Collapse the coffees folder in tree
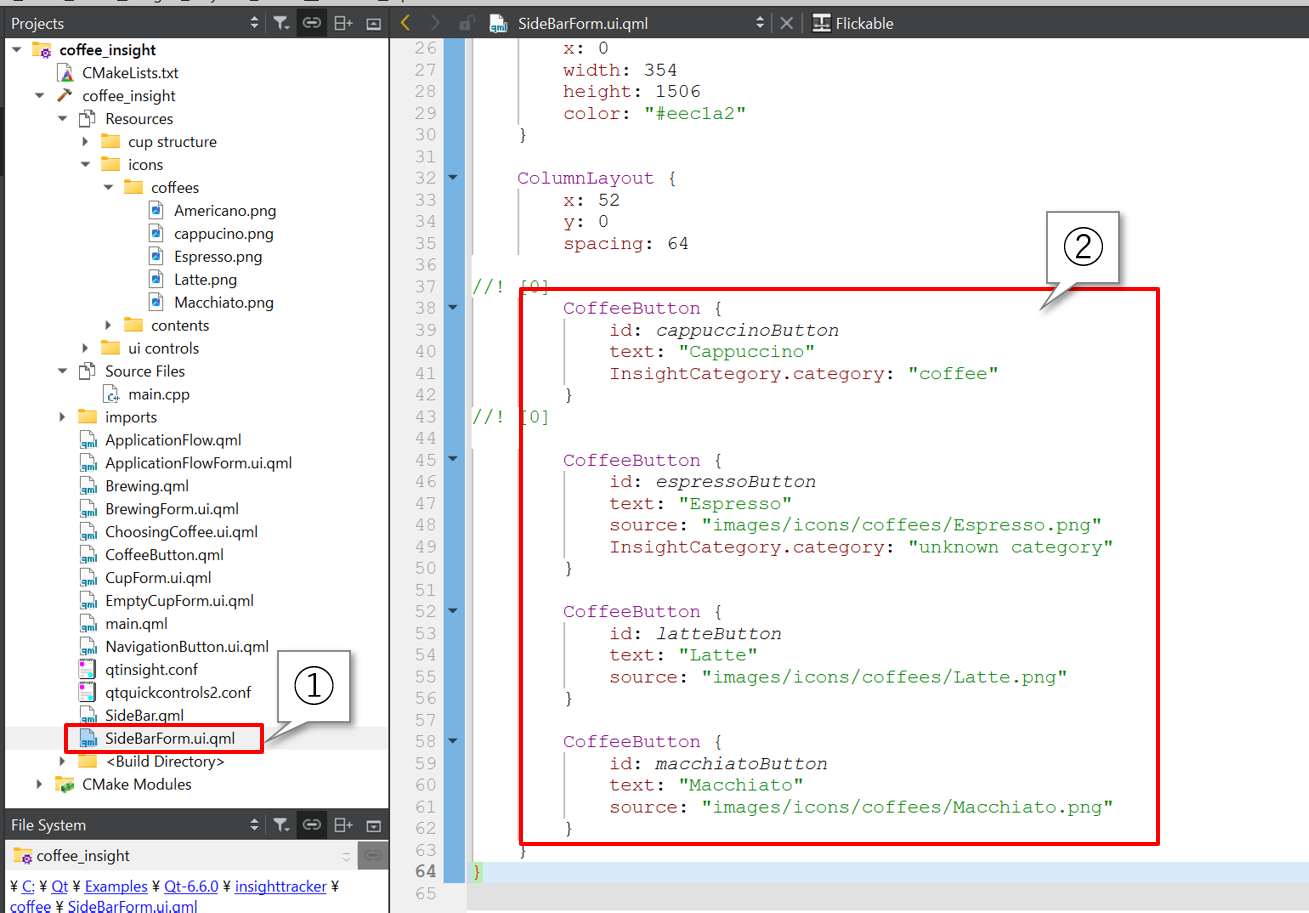Image resolution: width=1309 pixels, height=913 pixels. tap(109, 188)
